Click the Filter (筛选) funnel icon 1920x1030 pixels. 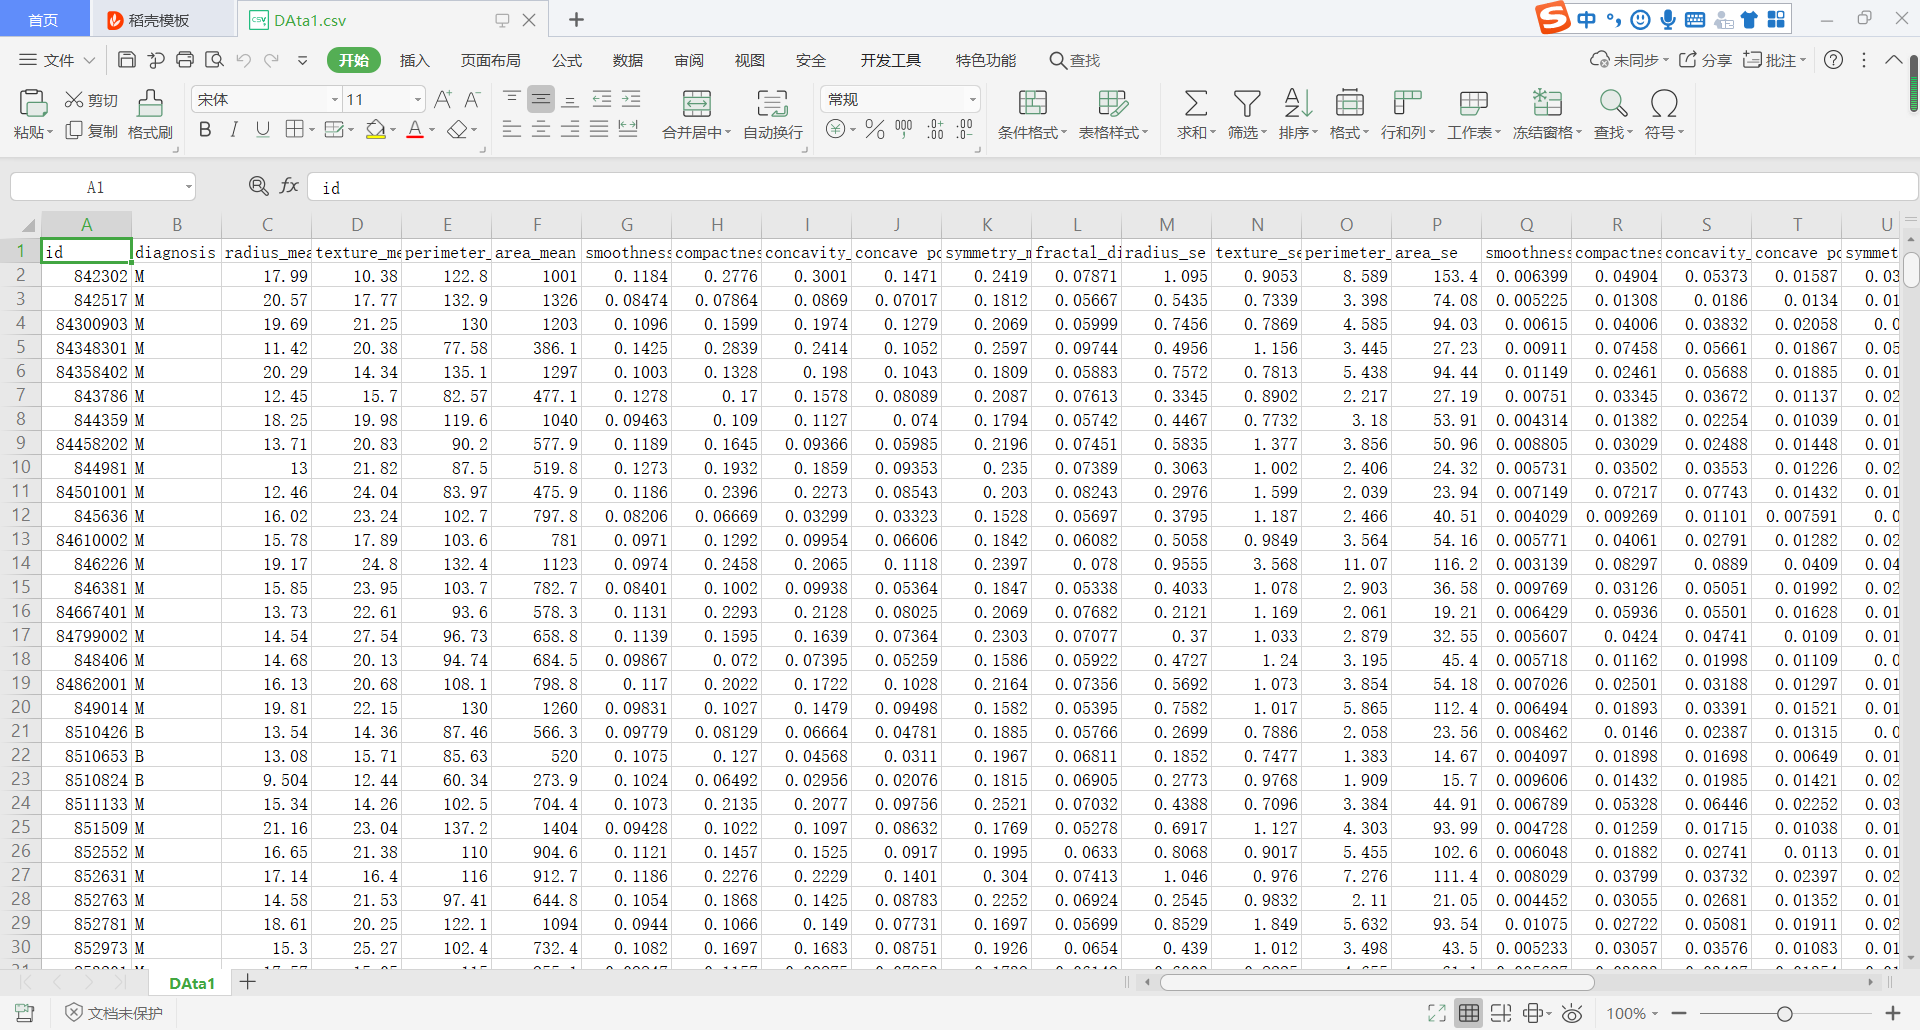coord(1246,103)
